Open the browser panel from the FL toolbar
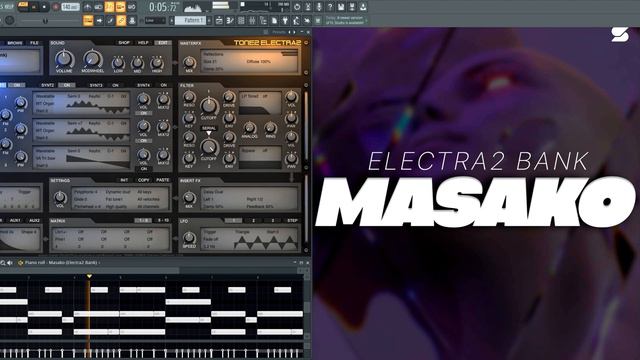Screen dimensions: 640x360 coord(263,20)
